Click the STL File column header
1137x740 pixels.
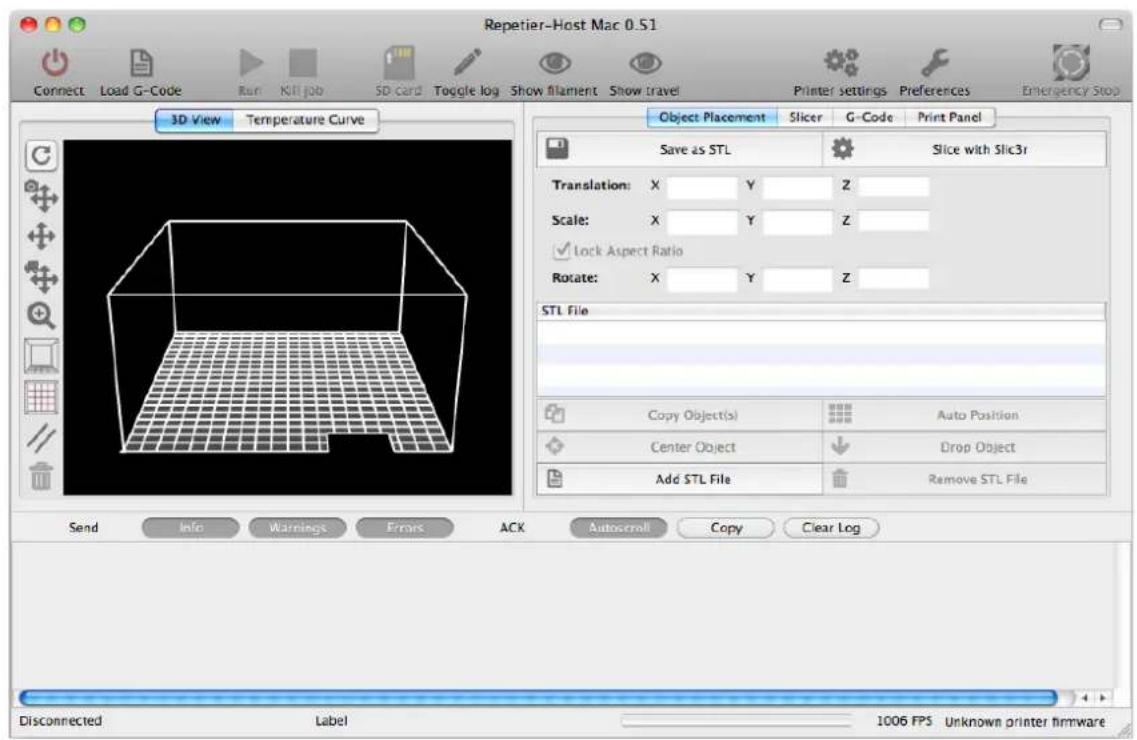(821, 311)
